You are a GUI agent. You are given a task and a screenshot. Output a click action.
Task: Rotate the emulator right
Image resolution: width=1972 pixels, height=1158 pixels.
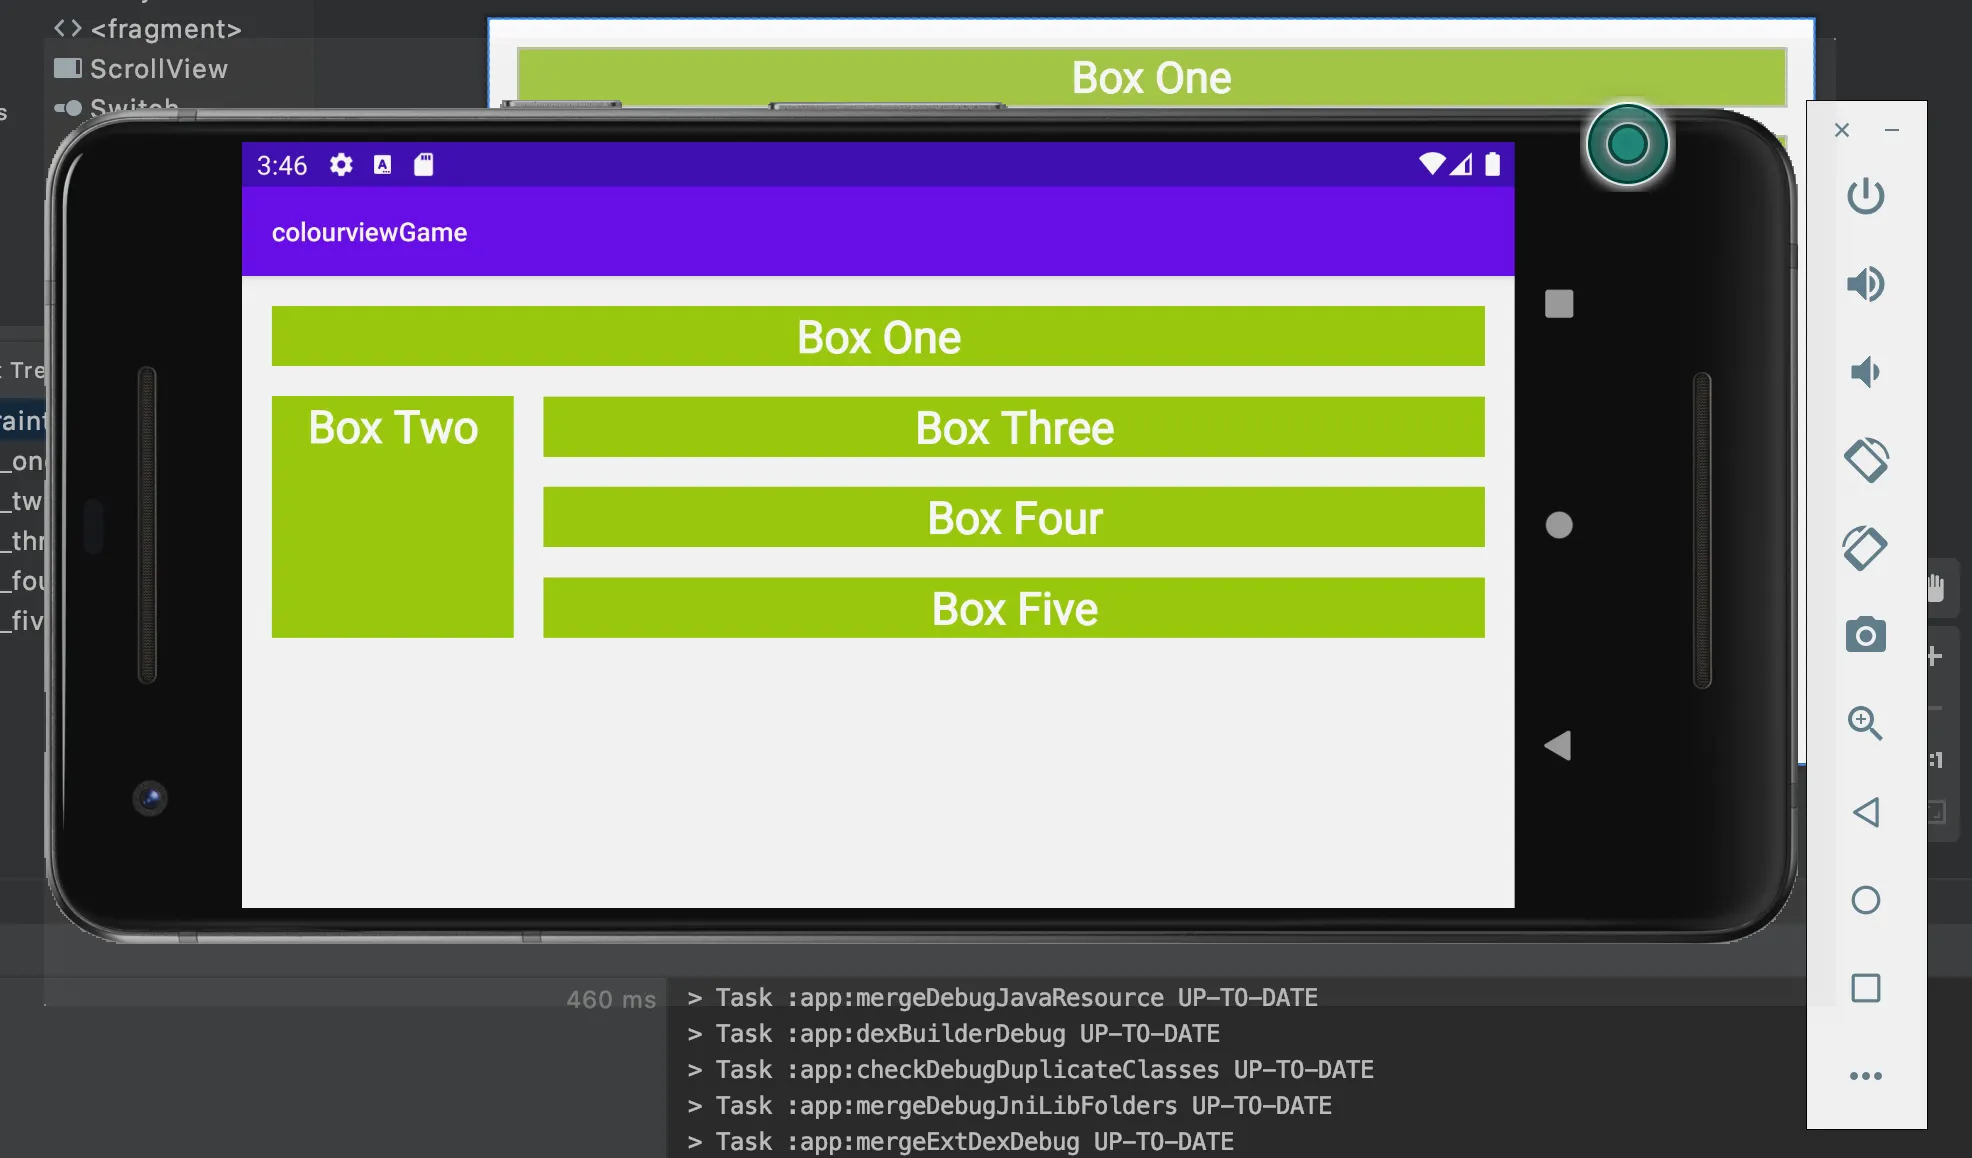click(x=1865, y=548)
